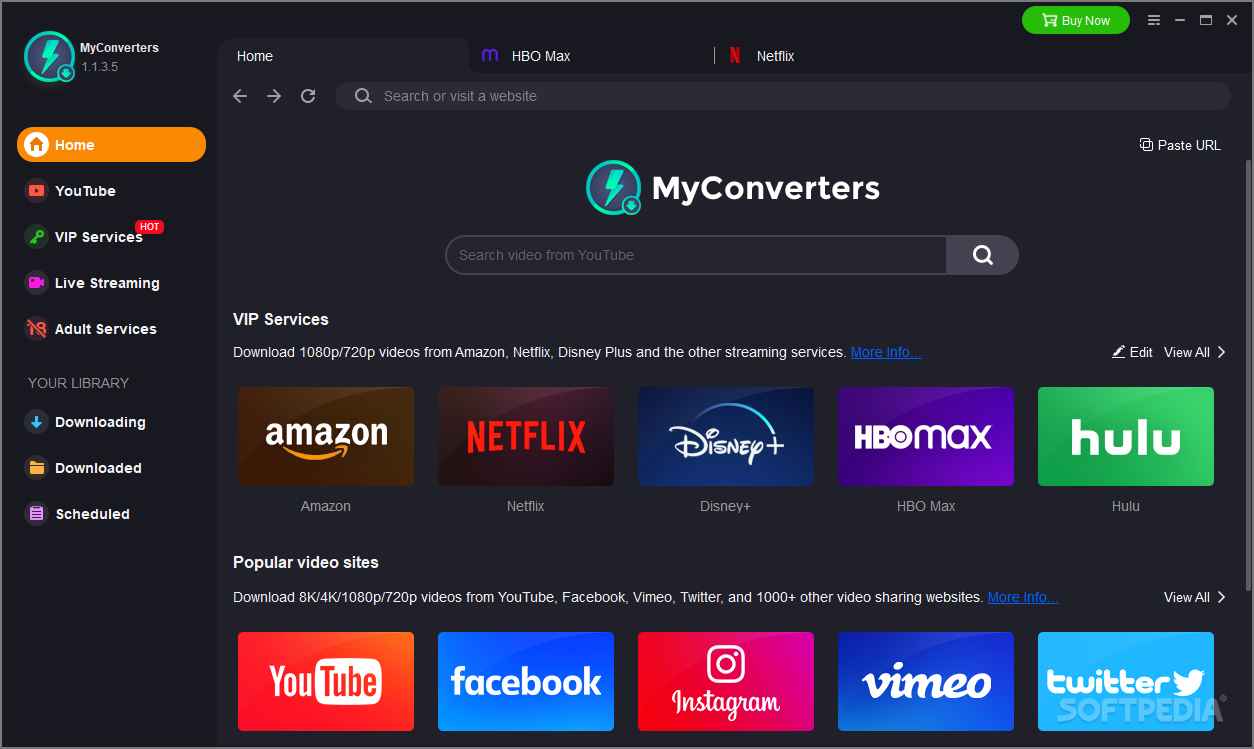Select the Disney+ service thumbnail

click(x=725, y=437)
